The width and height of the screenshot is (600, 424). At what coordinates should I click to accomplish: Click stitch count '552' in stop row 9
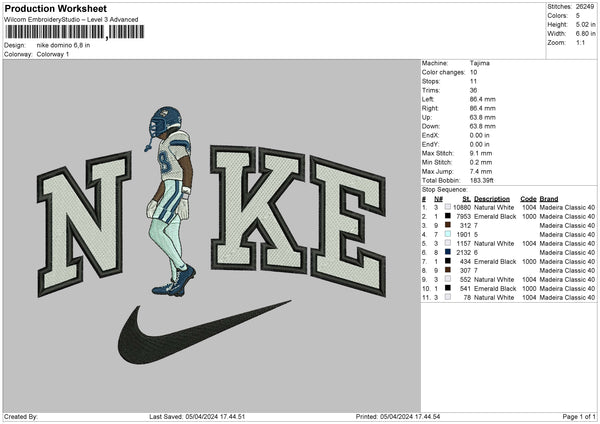pos(465,279)
